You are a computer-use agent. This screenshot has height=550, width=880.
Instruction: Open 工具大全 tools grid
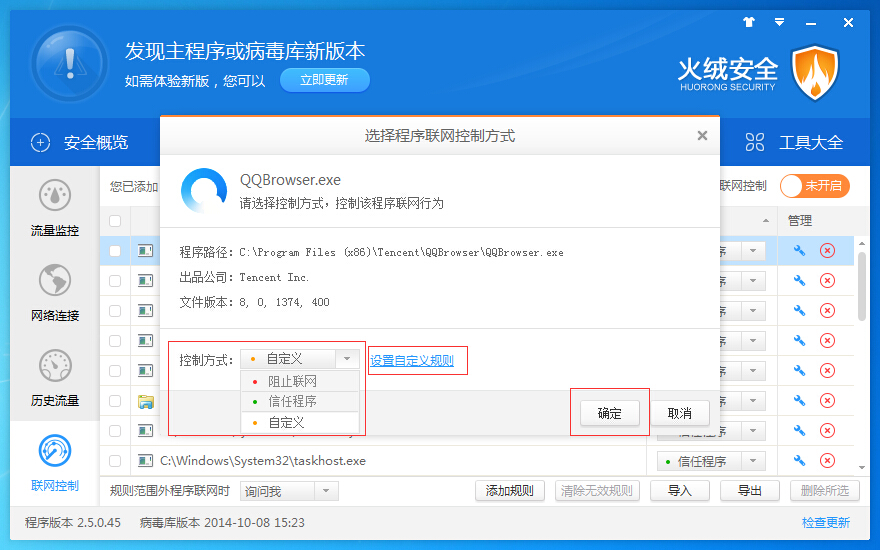click(755, 143)
